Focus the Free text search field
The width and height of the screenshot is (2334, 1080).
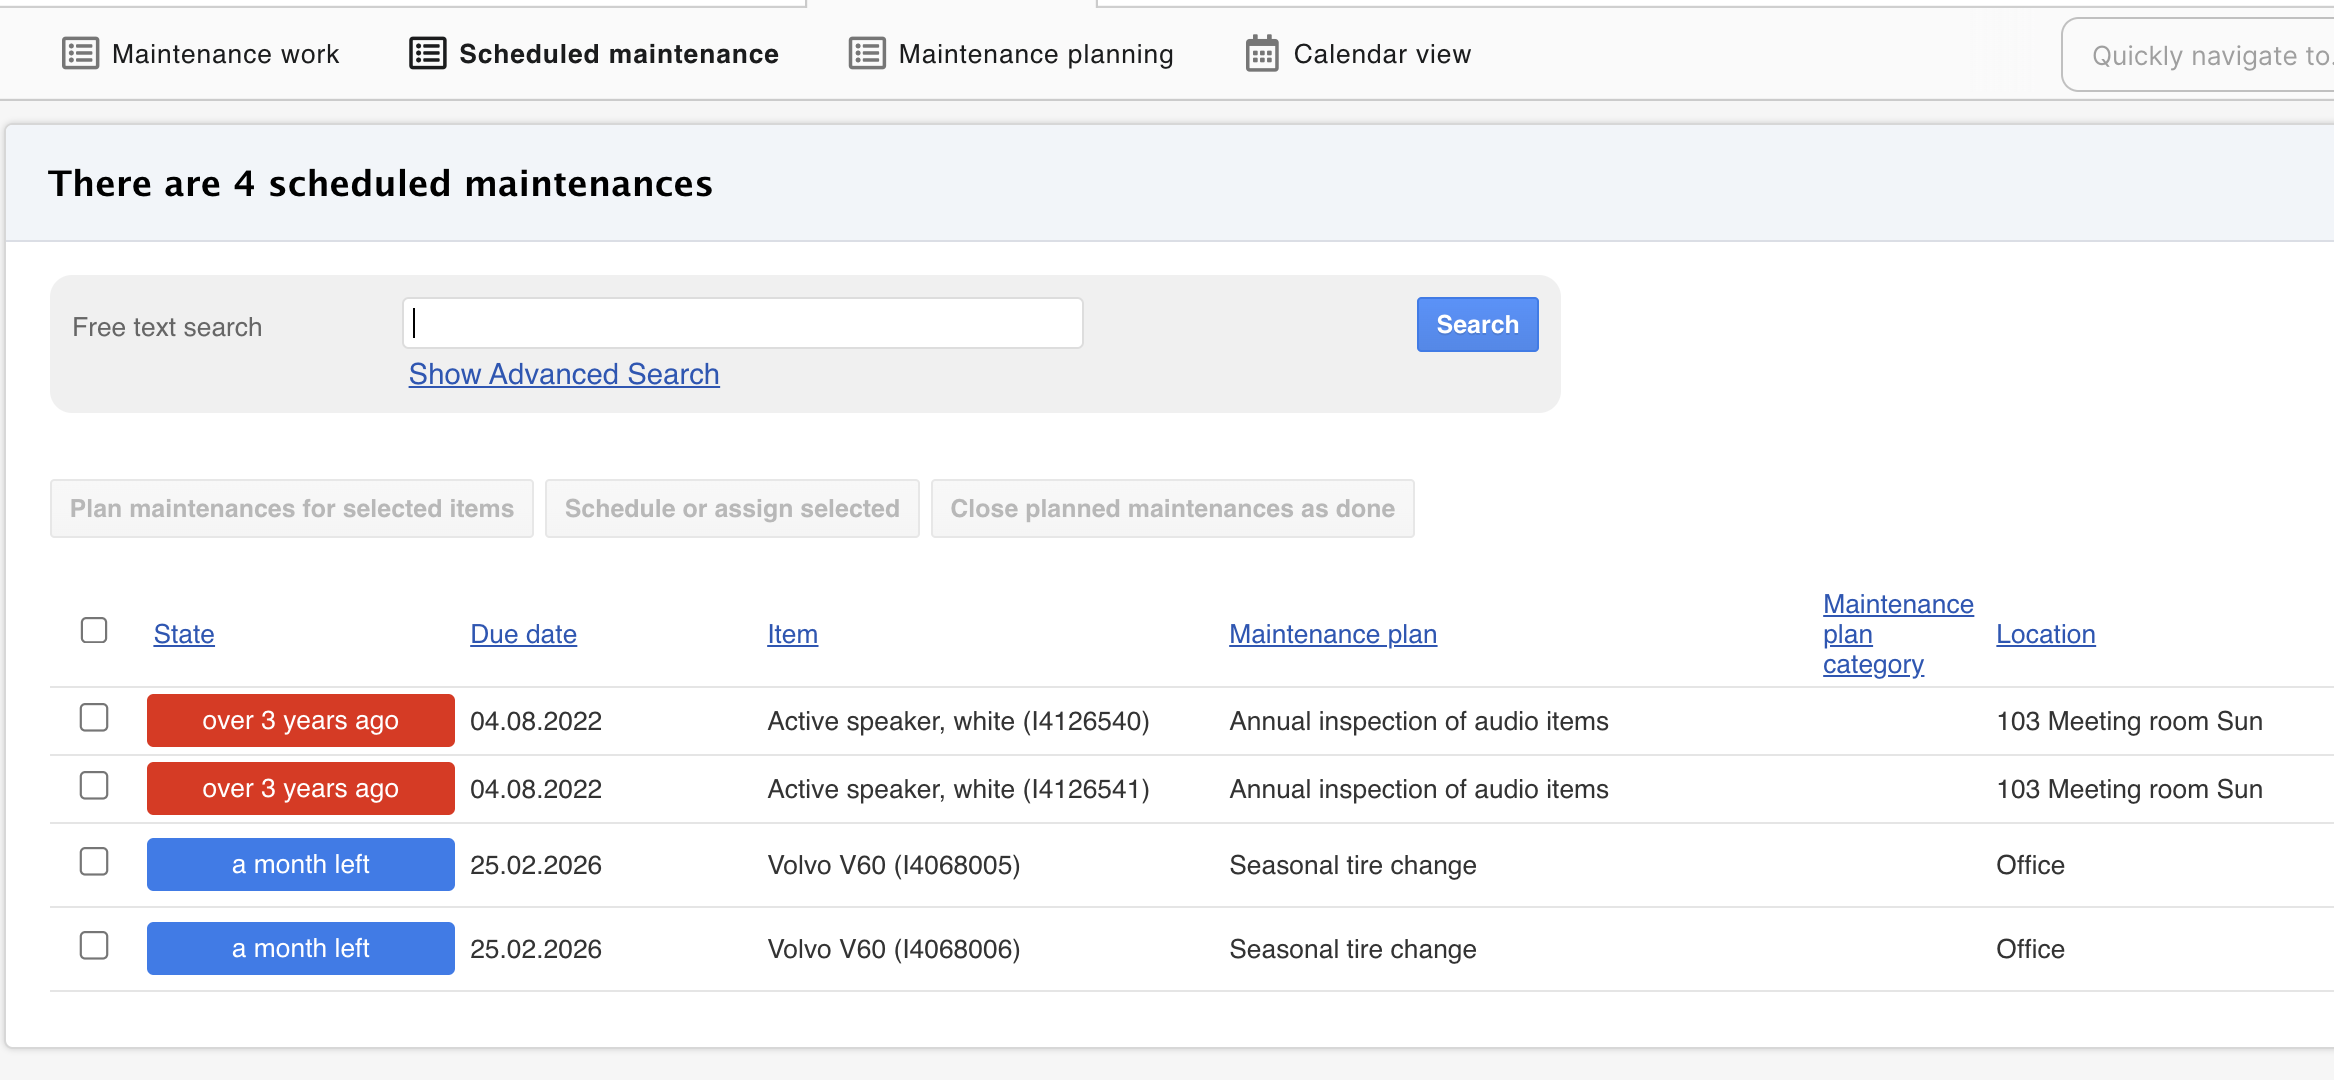point(742,323)
